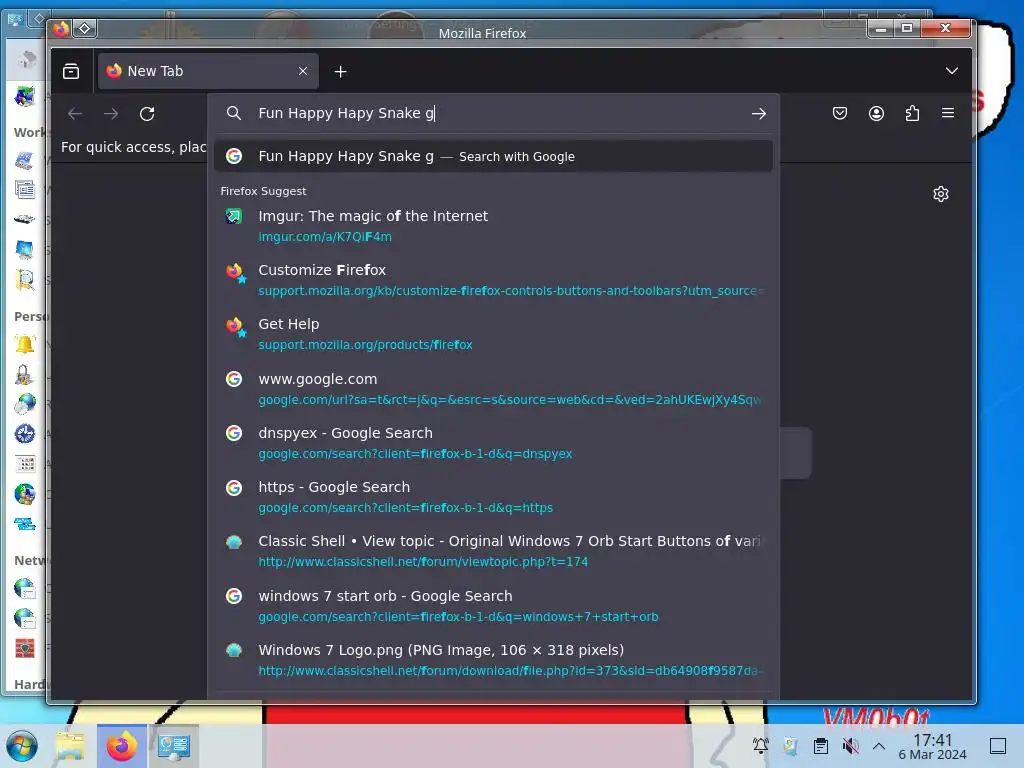Close the New Tab tab
The image size is (1024, 768).
pyautogui.click(x=303, y=71)
